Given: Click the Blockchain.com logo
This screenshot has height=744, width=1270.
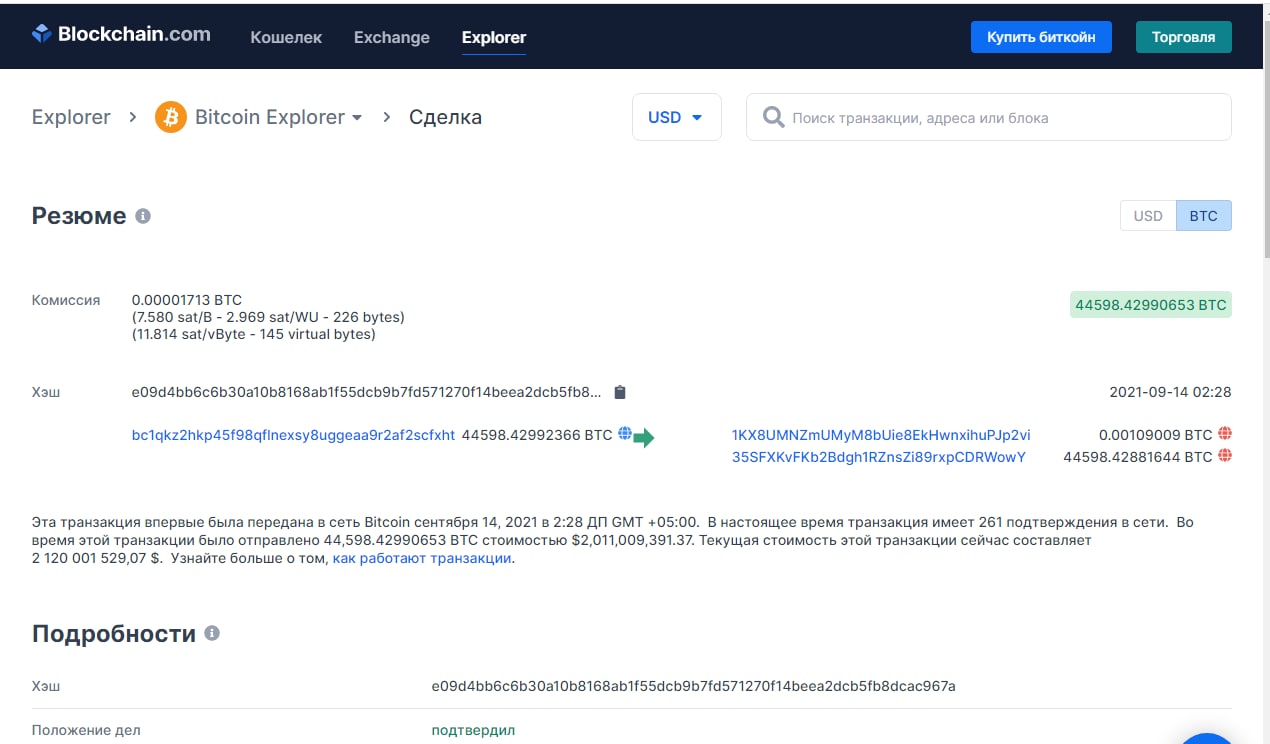Looking at the screenshot, I should (x=121, y=34).
